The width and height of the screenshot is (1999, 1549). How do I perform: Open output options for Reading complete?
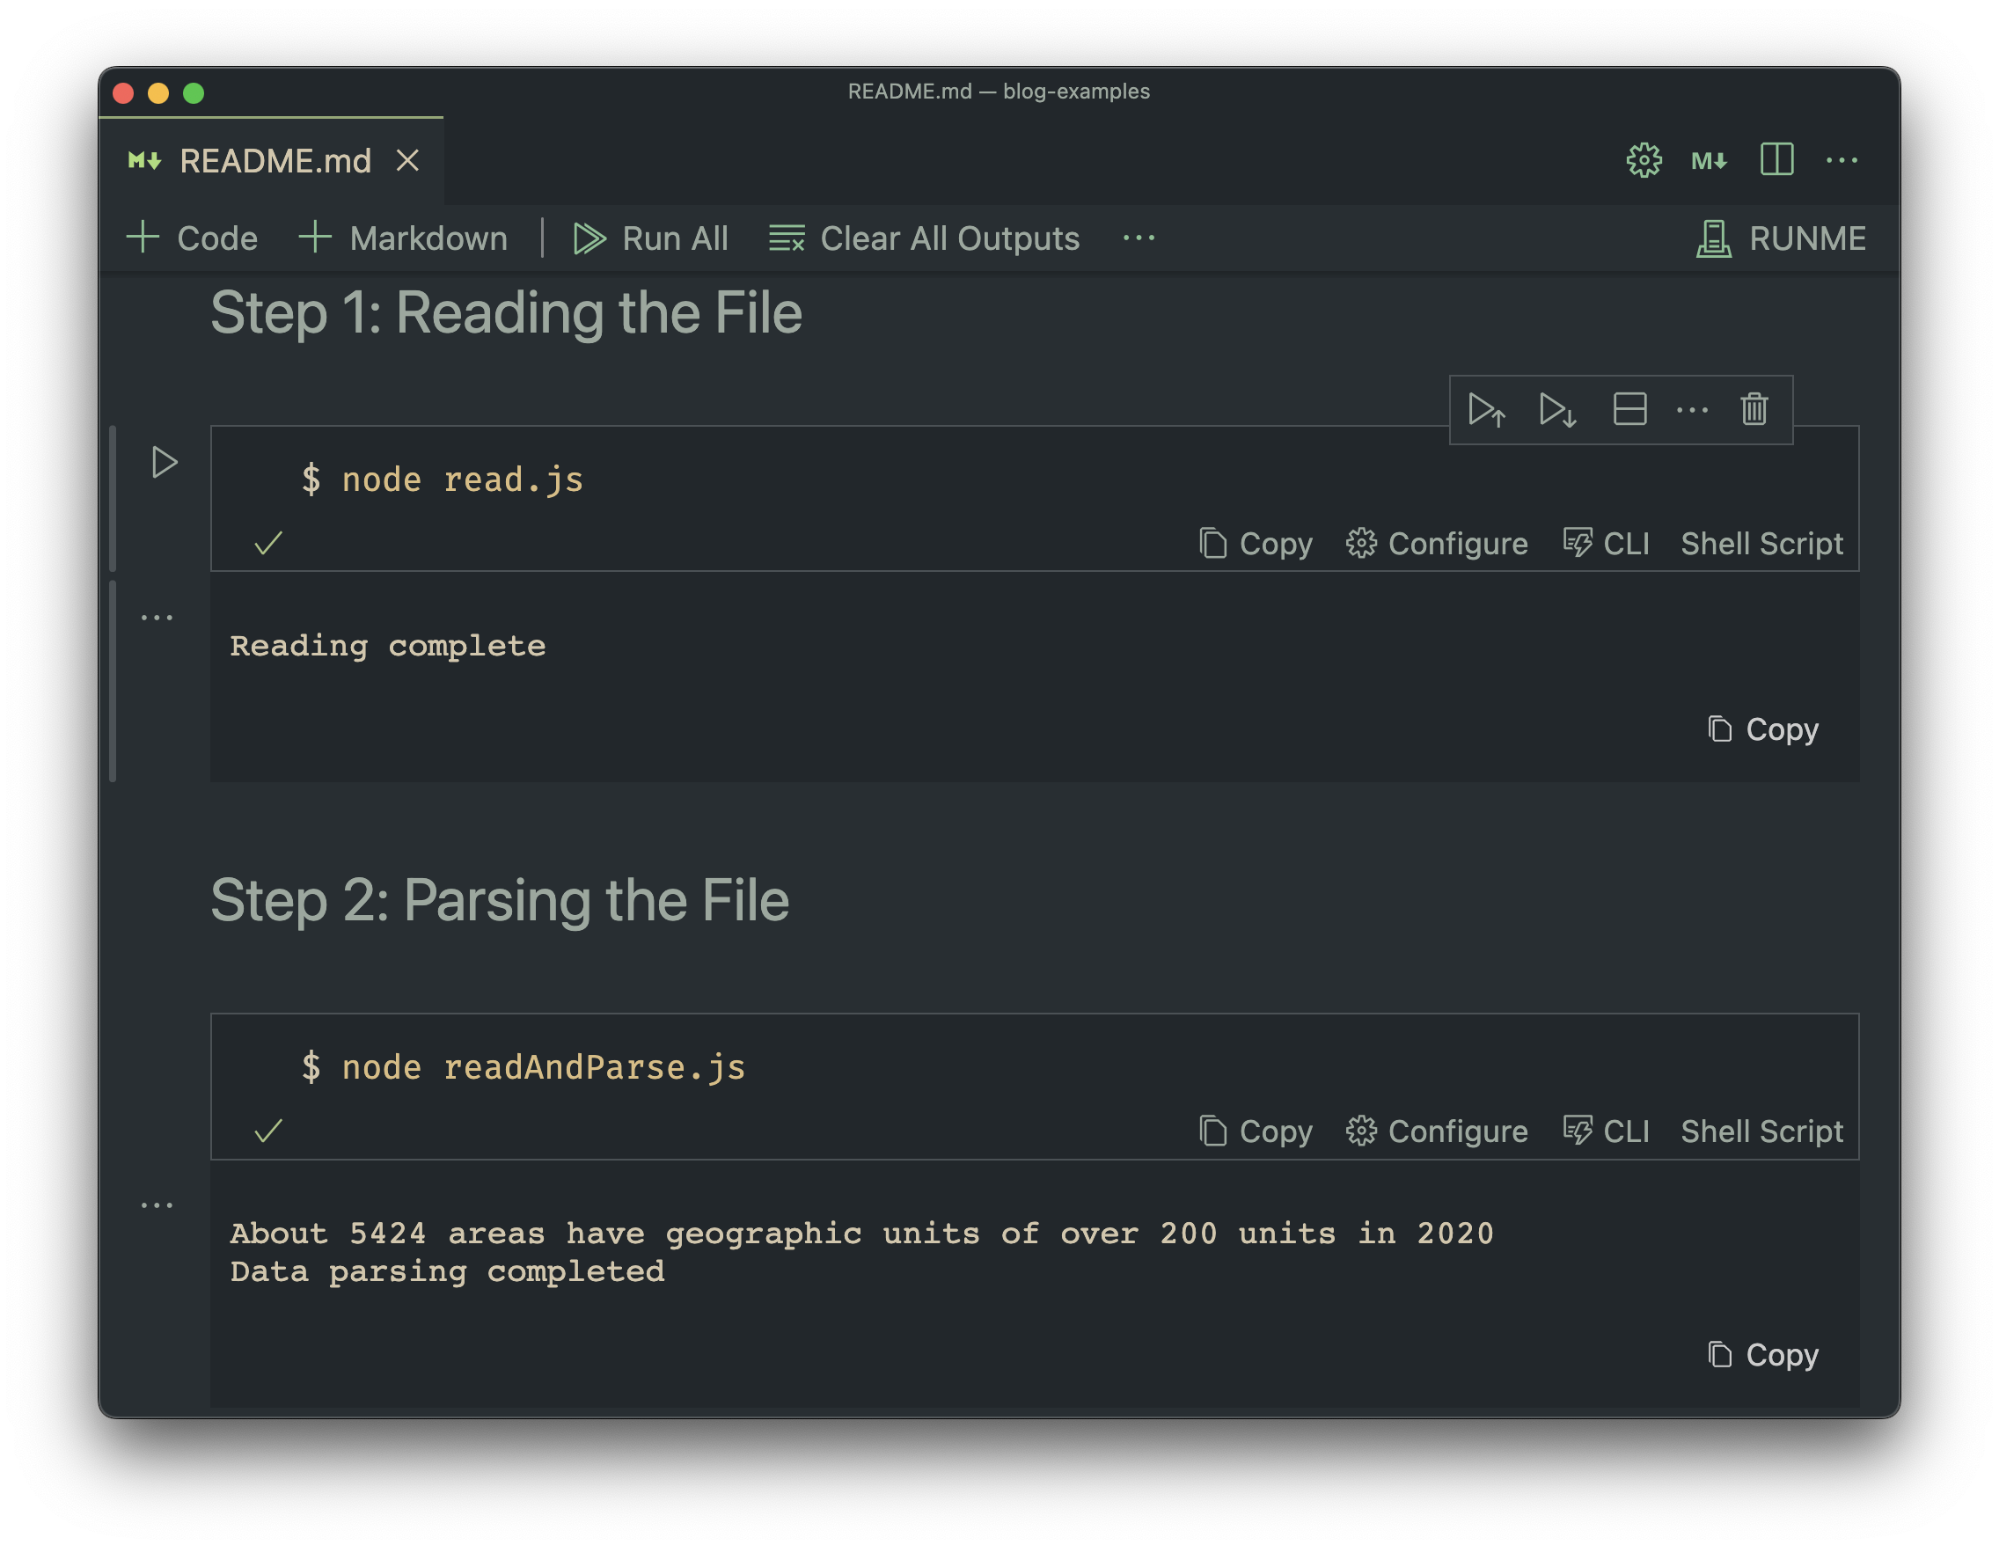pos(157,617)
